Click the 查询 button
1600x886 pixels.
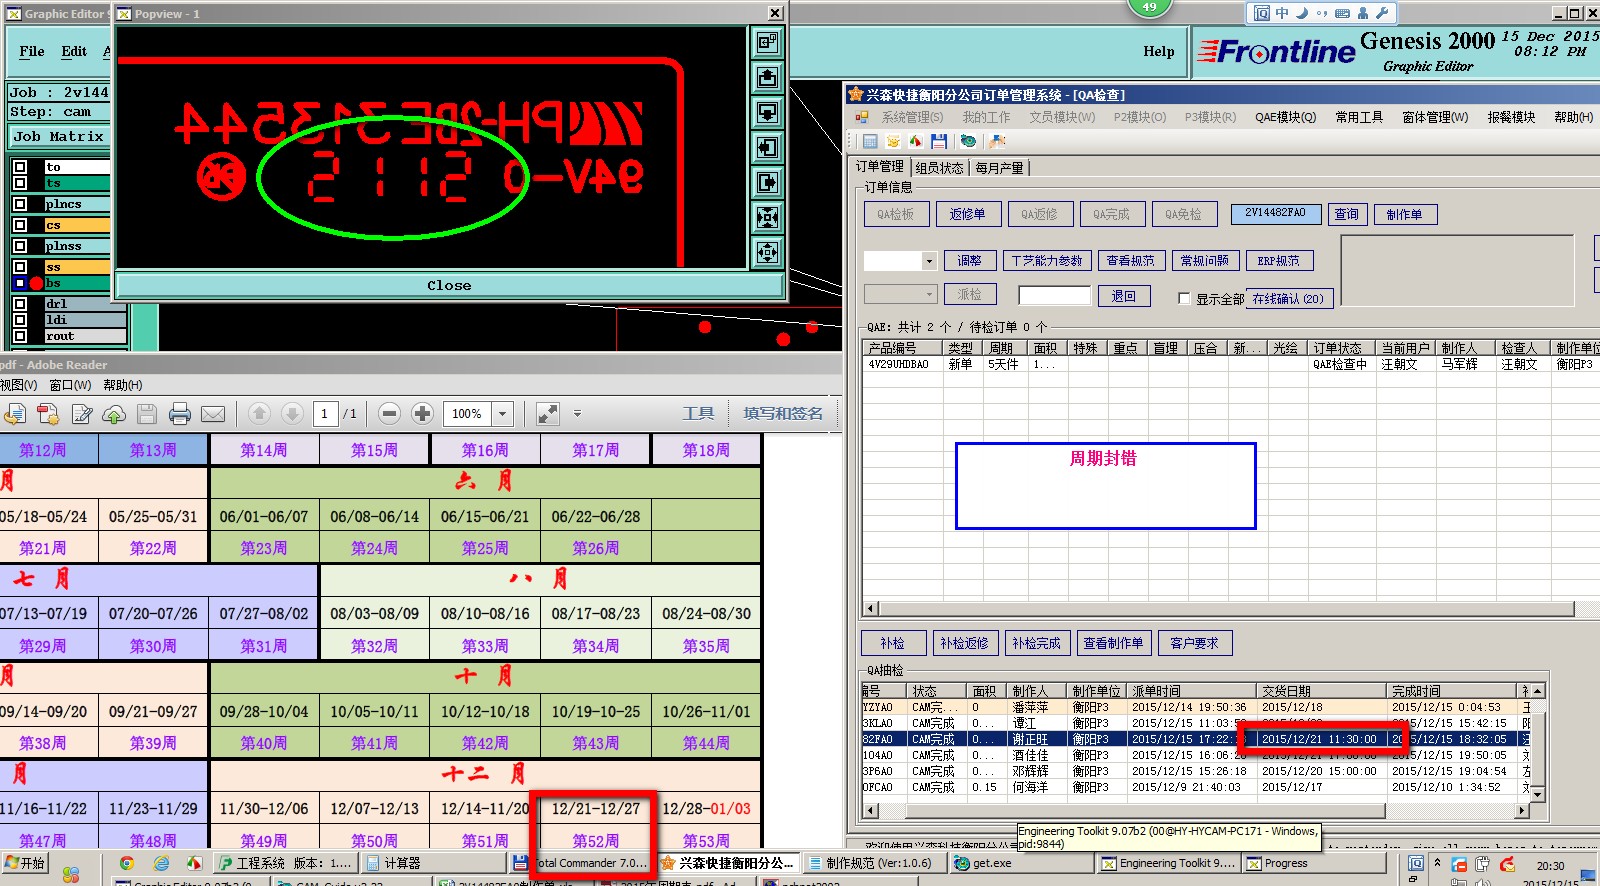(1347, 214)
